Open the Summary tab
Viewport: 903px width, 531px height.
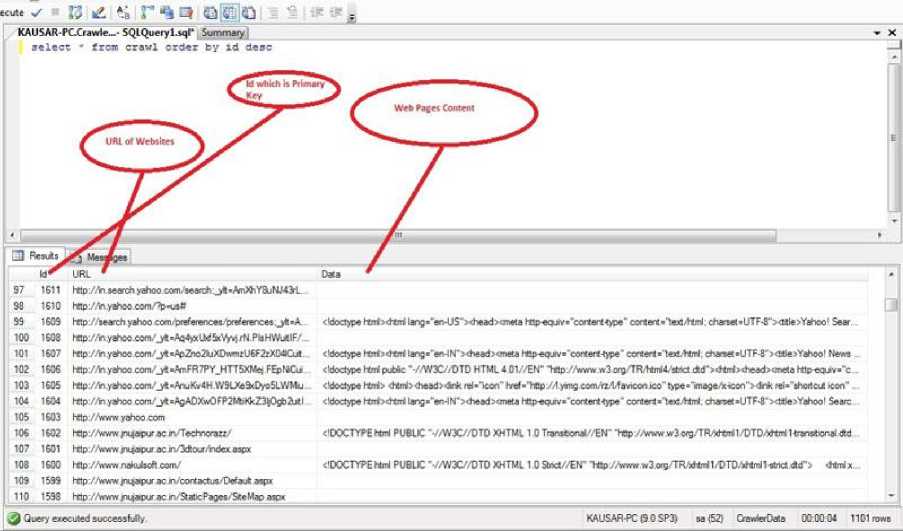223,33
